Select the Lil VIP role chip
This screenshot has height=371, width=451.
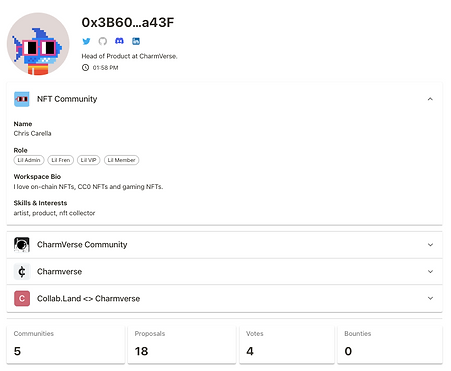pos(88,160)
